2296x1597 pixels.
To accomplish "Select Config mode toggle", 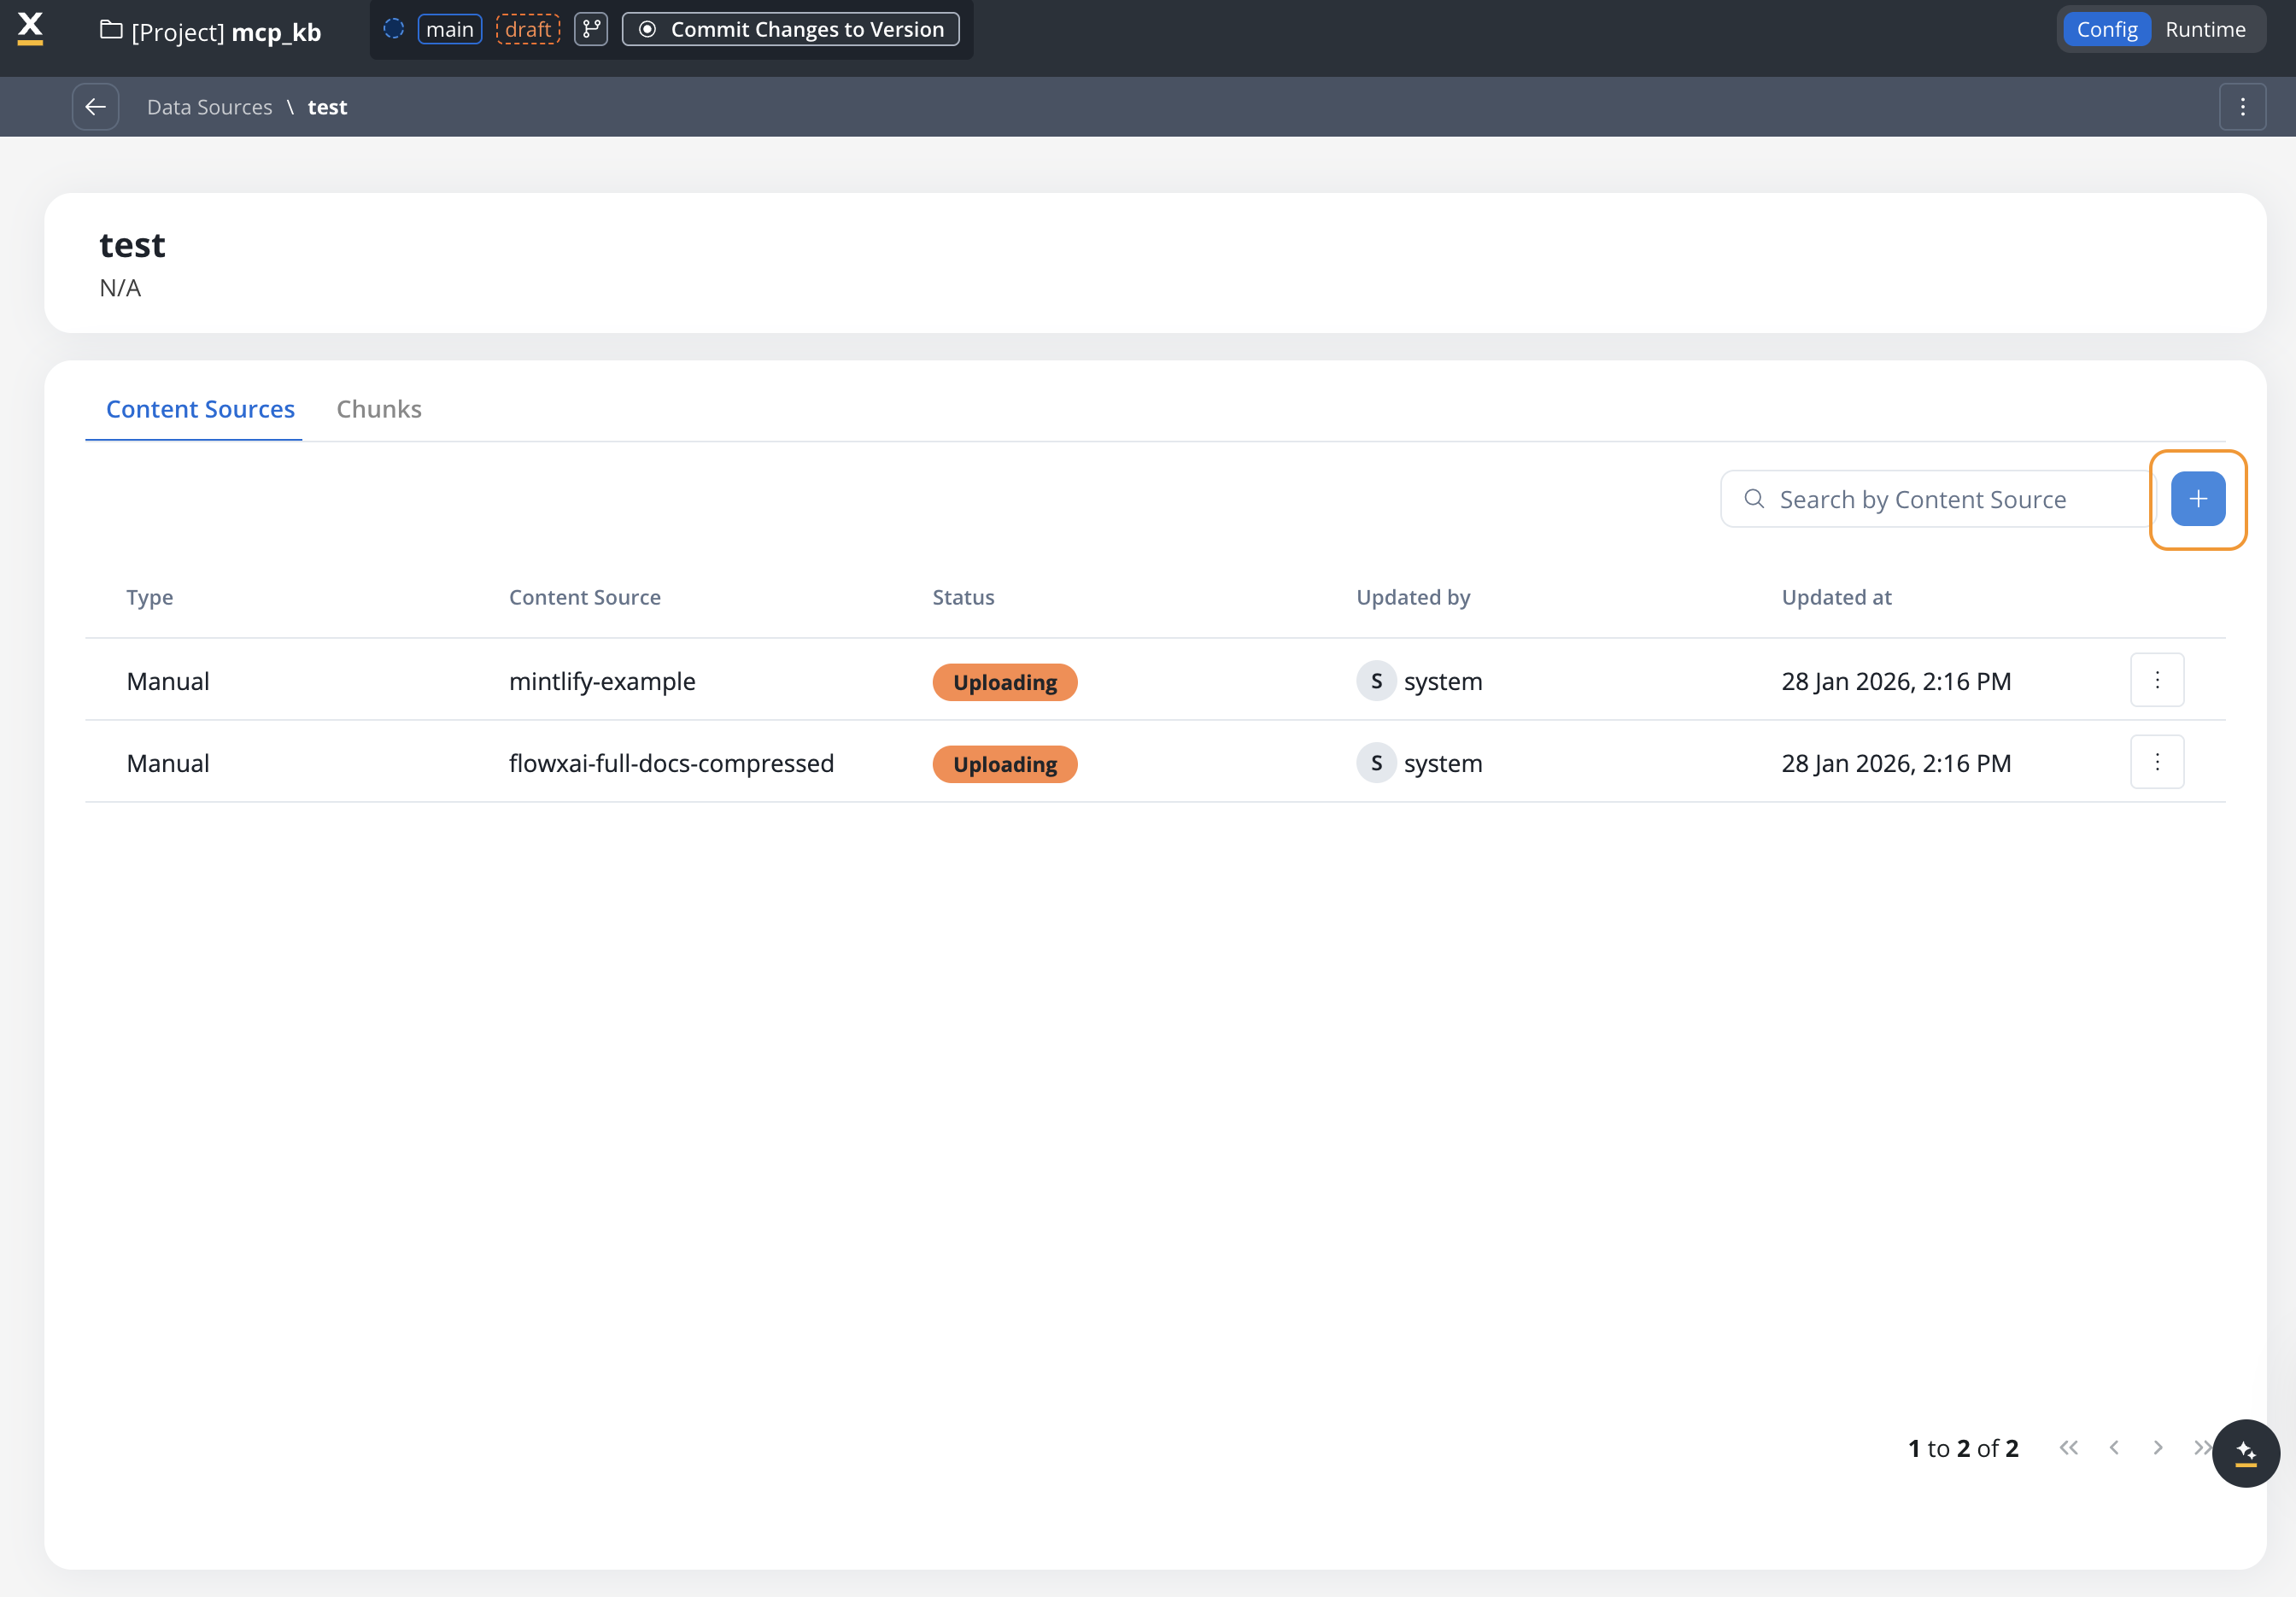I will 2106,29.
